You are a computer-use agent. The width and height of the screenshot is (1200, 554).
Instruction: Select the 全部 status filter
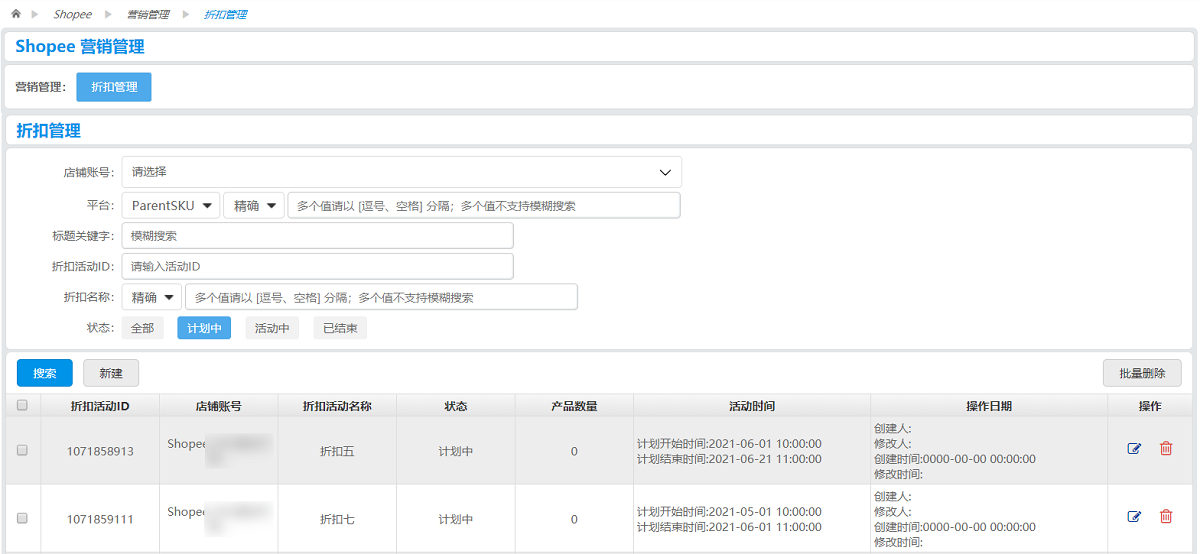pos(143,328)
